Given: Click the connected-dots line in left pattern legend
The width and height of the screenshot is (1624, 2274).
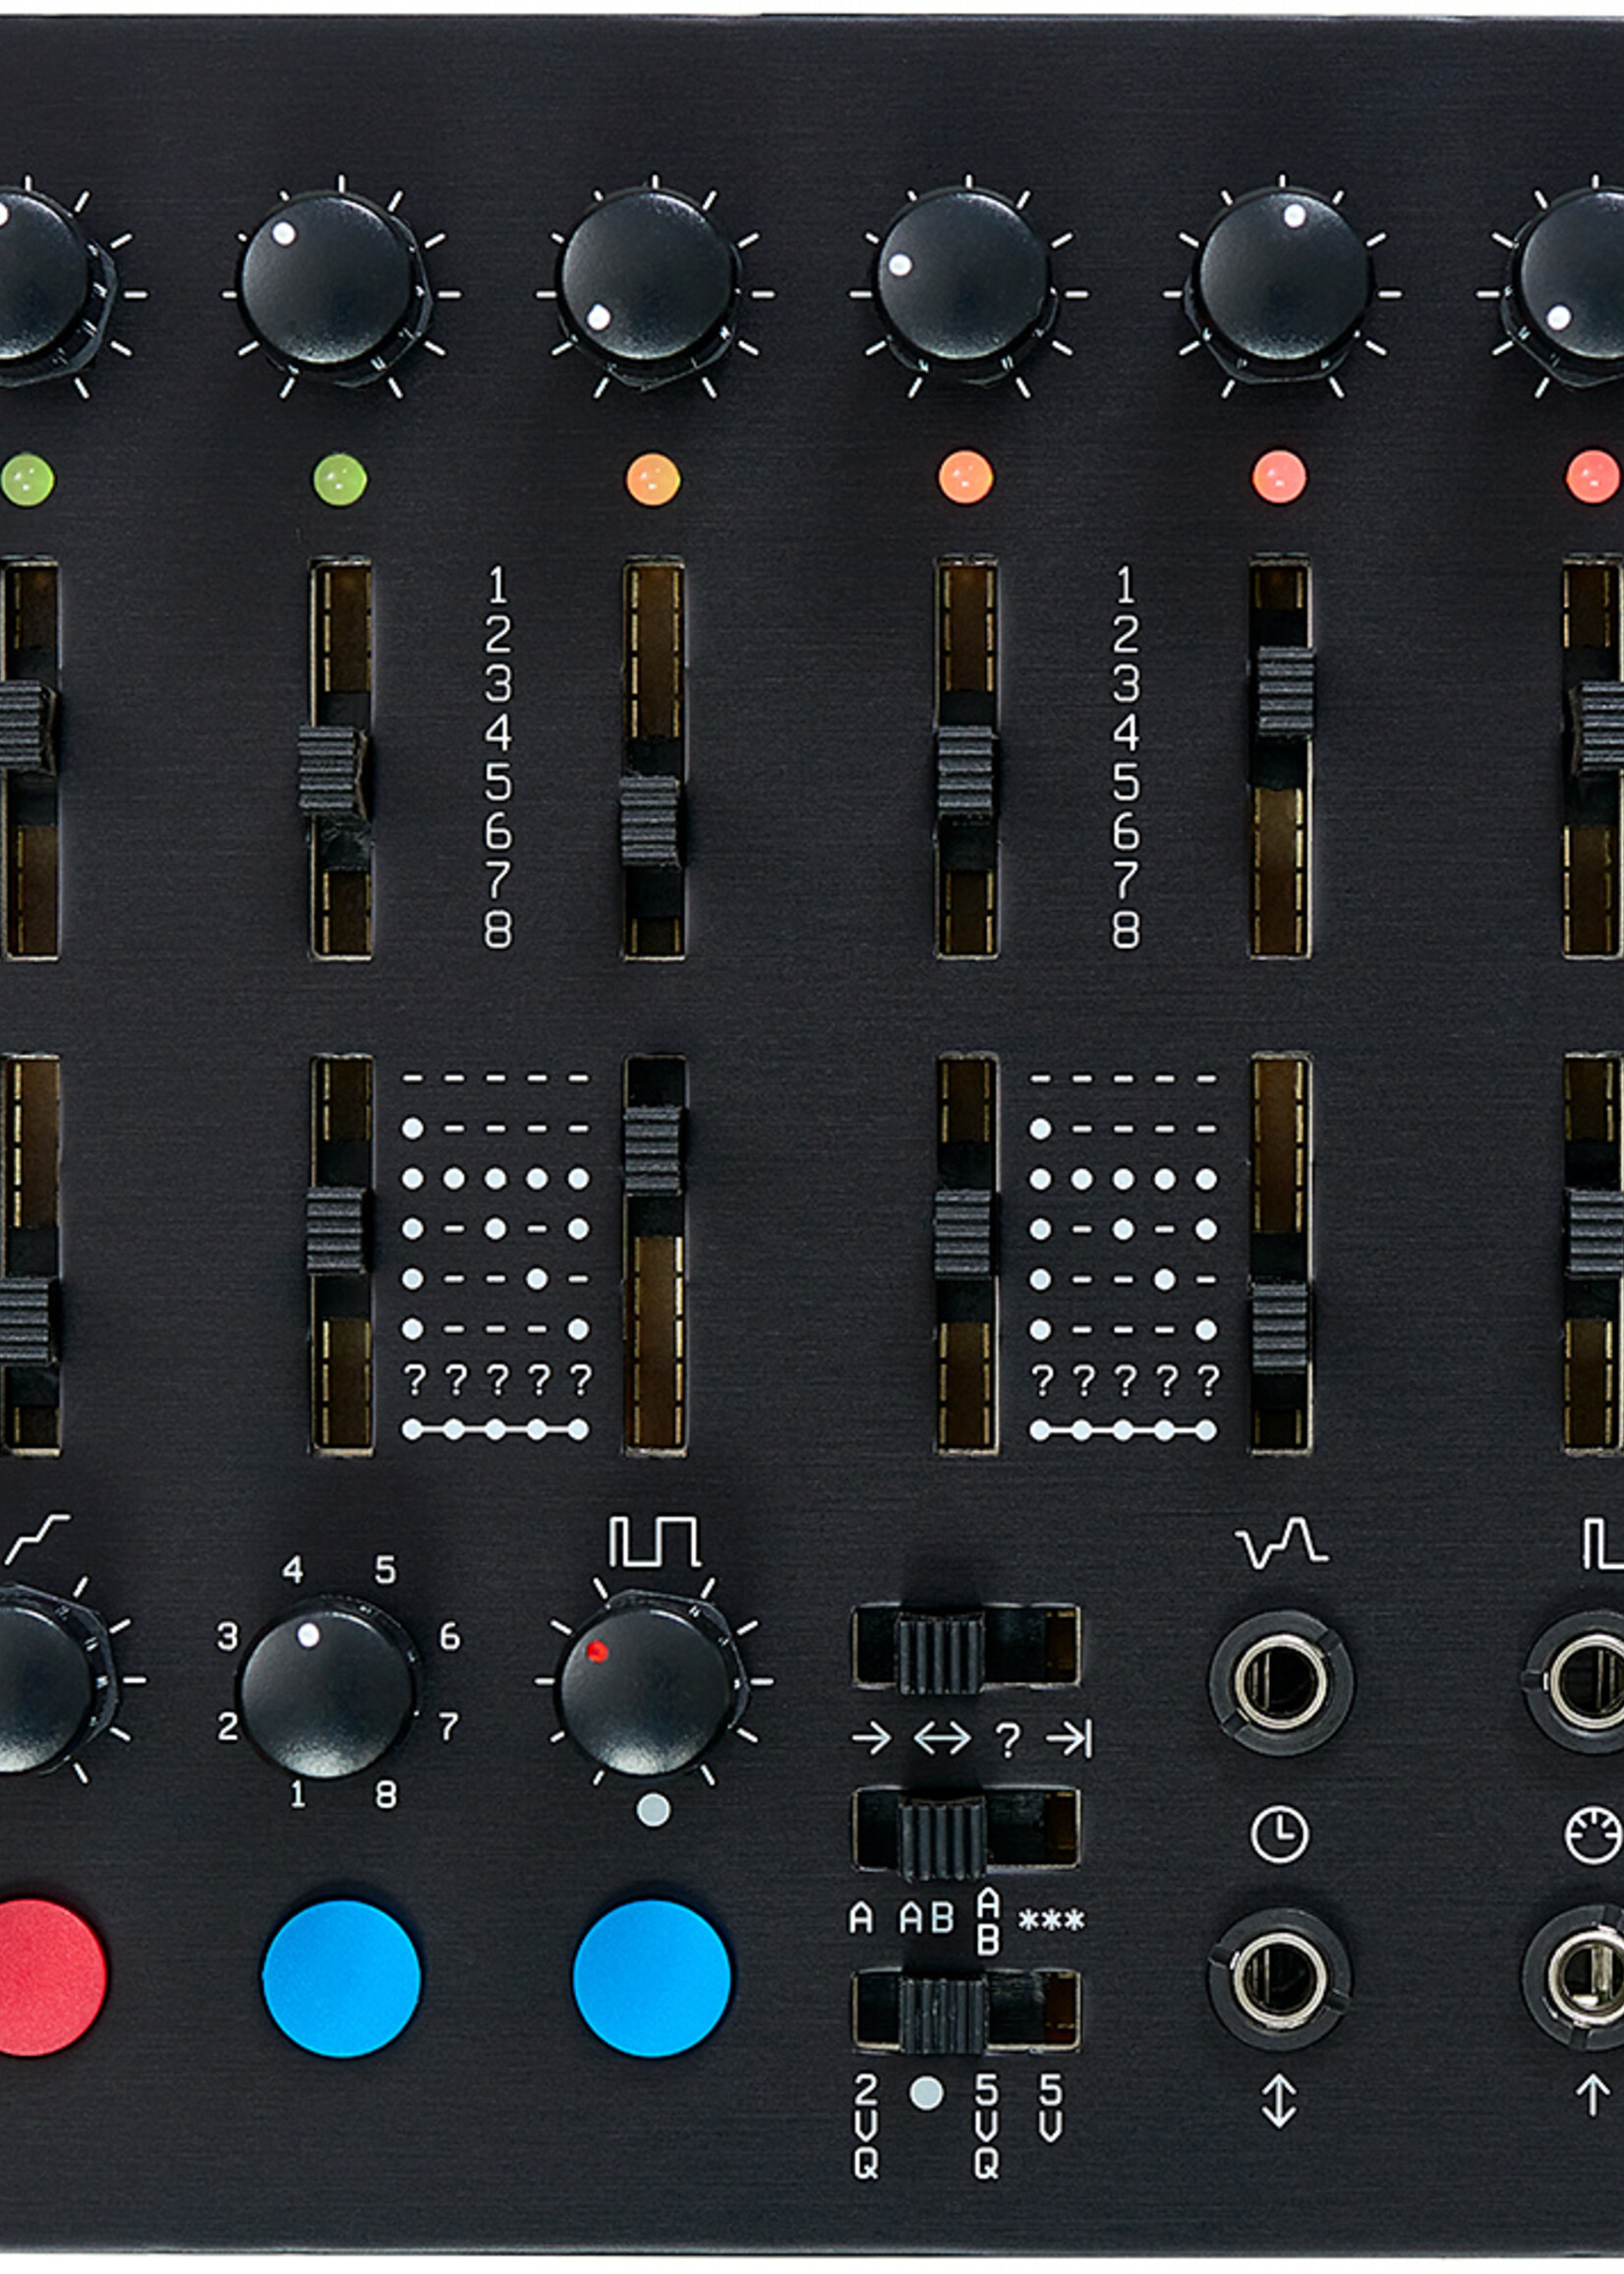Looking at the screenshot, I should click(x=495, y=1430).
